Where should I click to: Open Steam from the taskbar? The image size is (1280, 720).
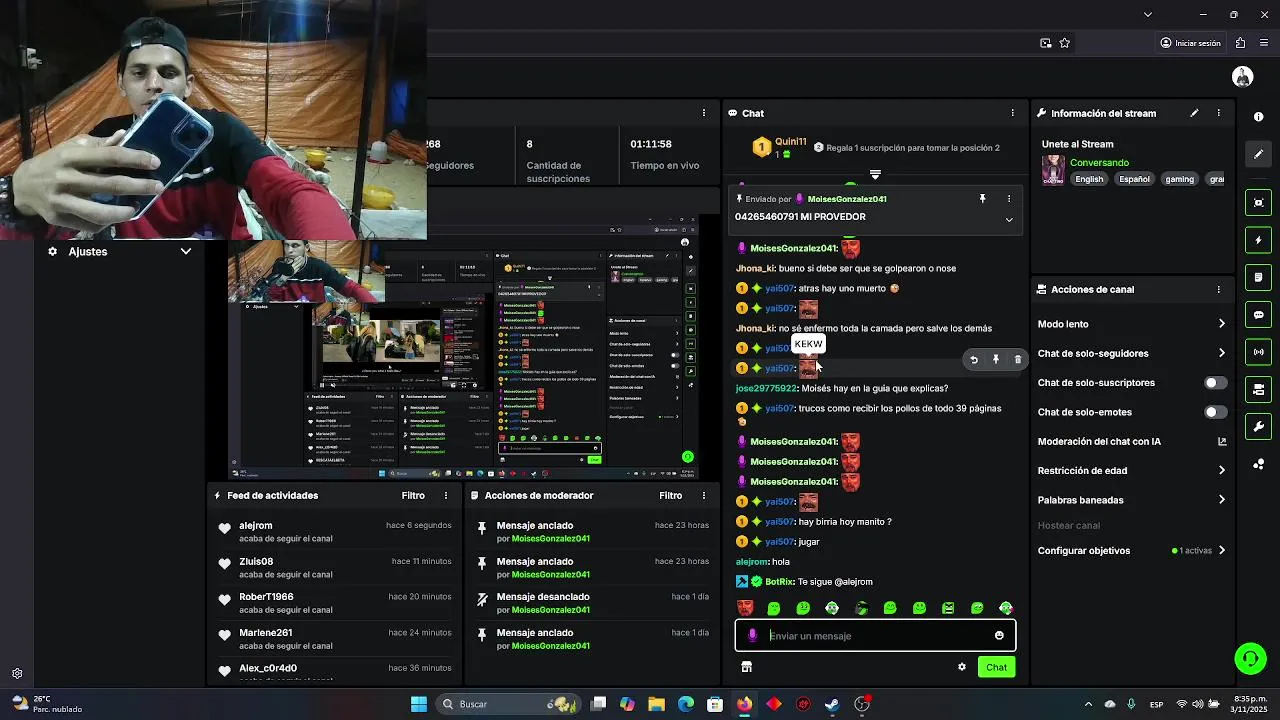point(832,704)
